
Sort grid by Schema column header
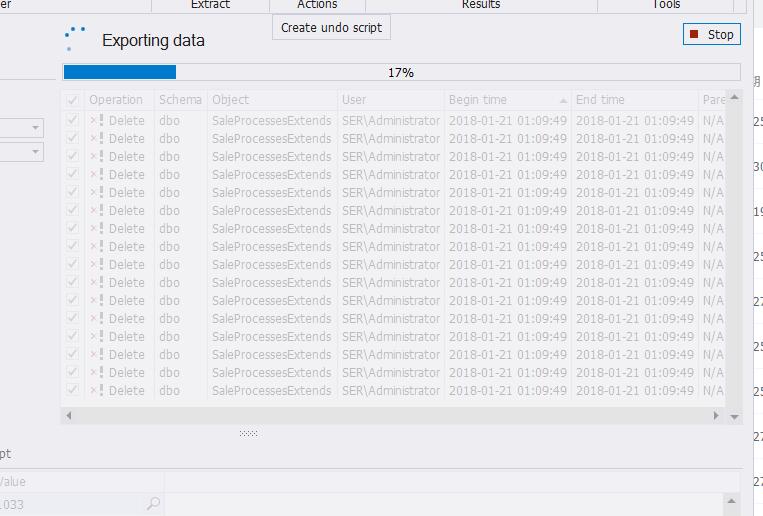pyautogui.click(x=180, y=100)
